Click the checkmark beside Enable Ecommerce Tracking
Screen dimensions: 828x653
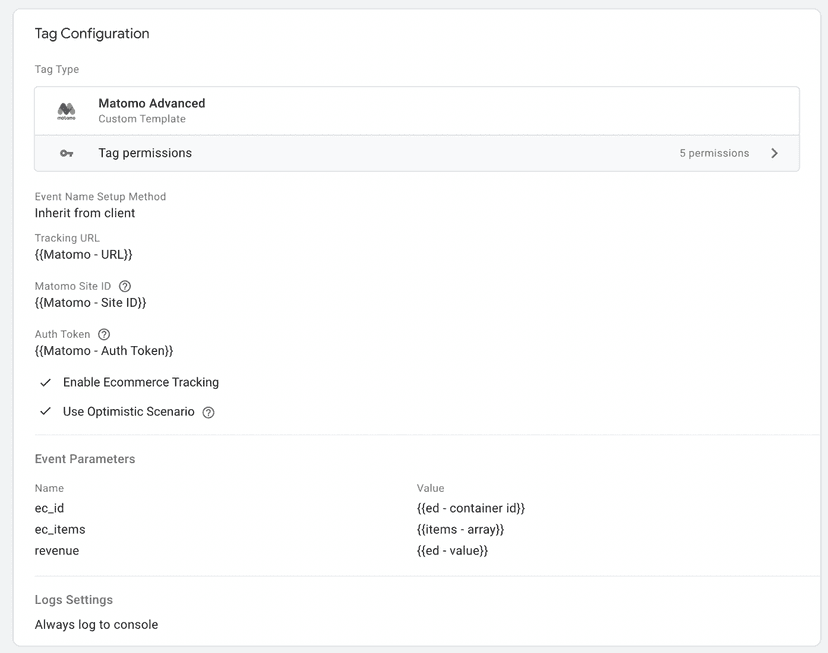click(46, 382)
